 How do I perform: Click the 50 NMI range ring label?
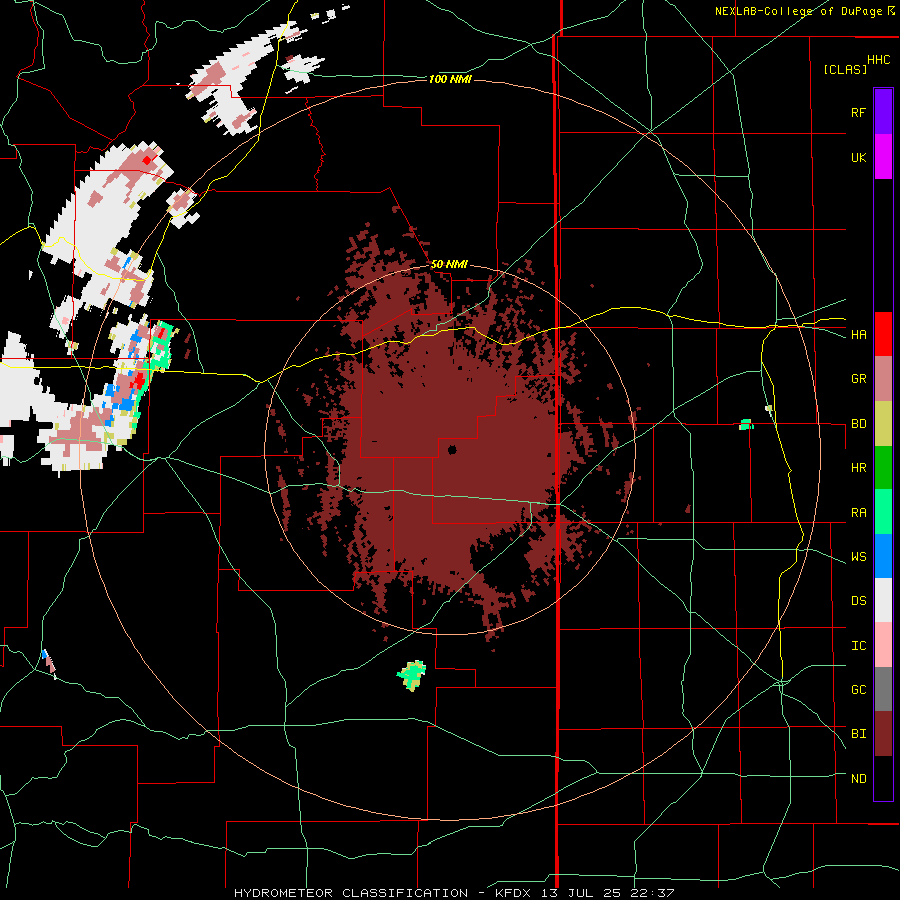point(449,264)
